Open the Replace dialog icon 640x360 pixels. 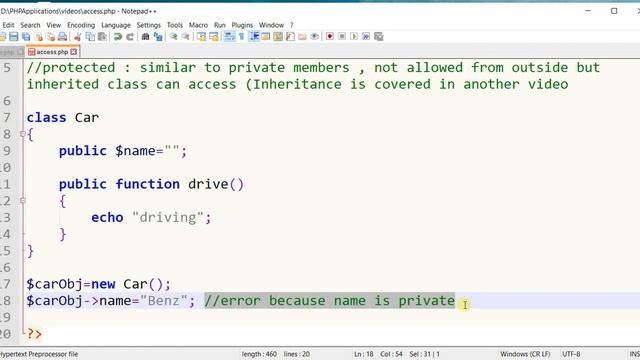158,37
